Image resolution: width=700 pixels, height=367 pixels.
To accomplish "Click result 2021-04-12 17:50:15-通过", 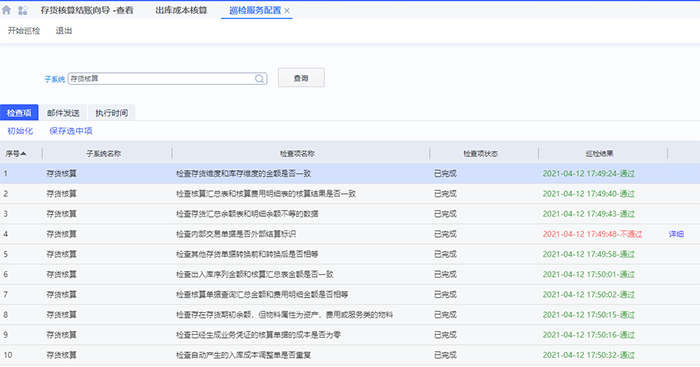I will point(589,315).
